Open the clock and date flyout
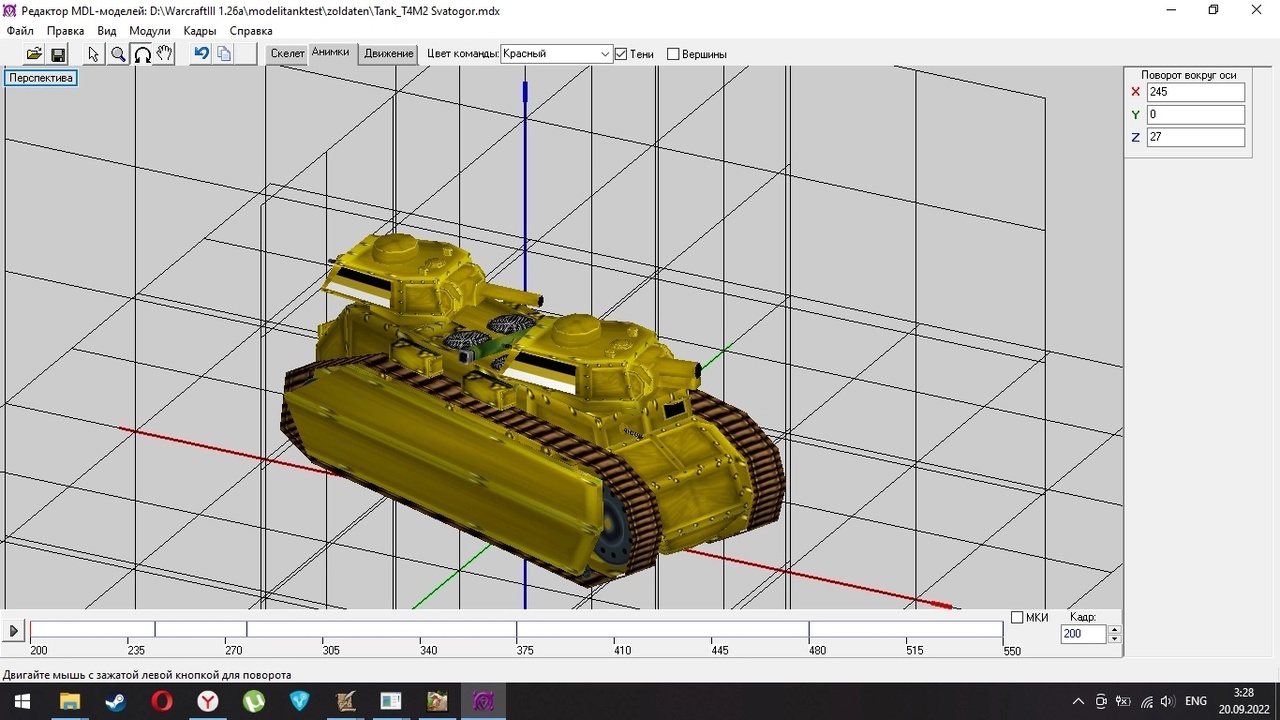The height and width of the screenshot is (720, 1280). point(1243,701)
